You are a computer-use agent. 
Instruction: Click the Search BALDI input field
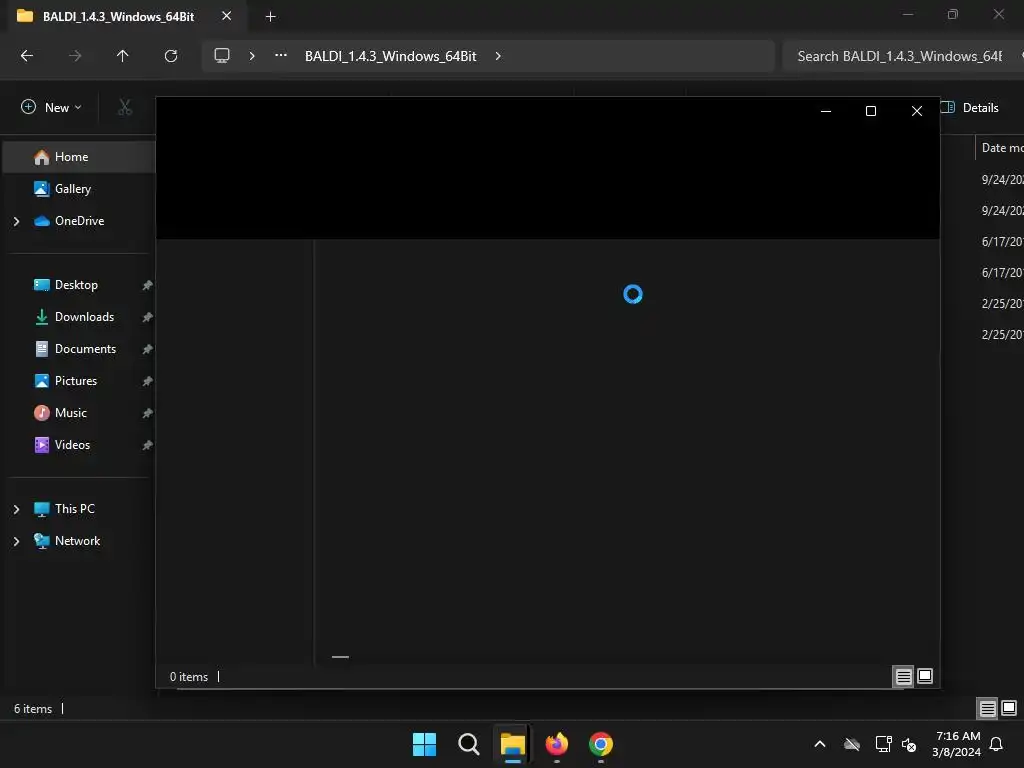[x=903, y=56]
